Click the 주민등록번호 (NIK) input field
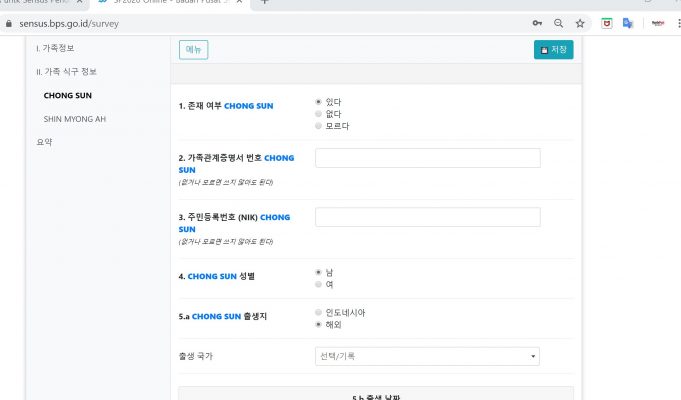Viewport: 681px width, 400px height. point(427,217)
